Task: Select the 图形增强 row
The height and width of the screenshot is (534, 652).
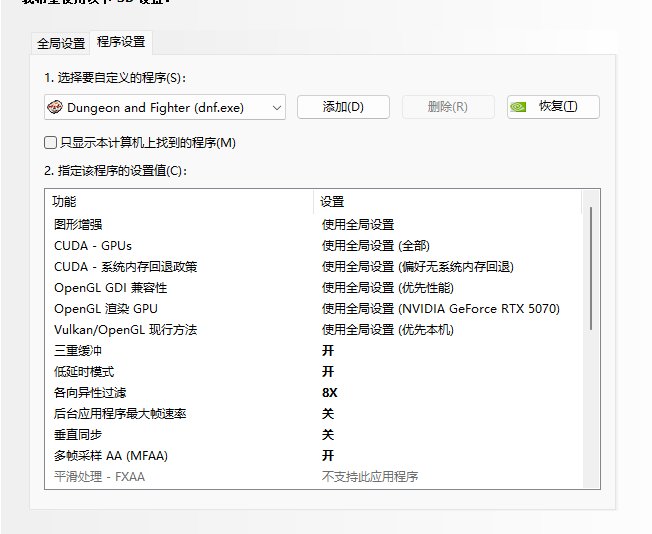Action: 314,225
